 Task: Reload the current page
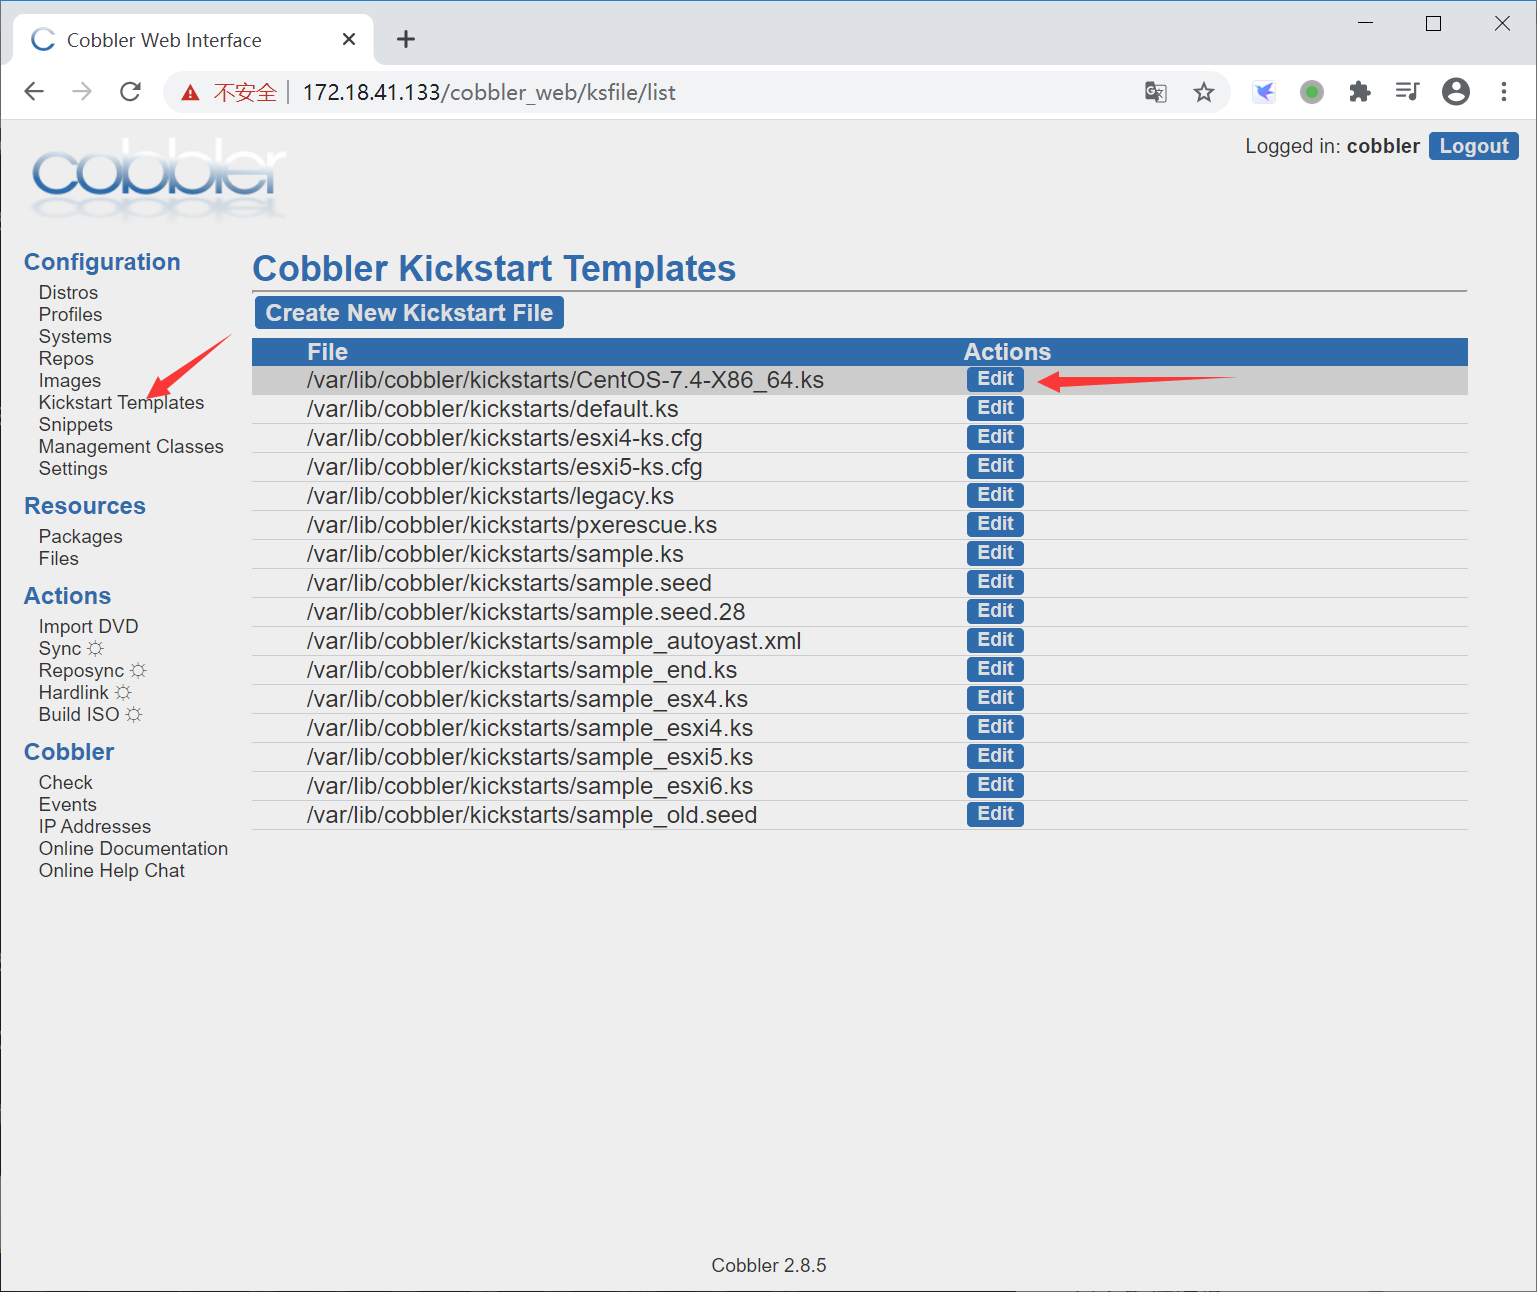click(x=130, y=92)
